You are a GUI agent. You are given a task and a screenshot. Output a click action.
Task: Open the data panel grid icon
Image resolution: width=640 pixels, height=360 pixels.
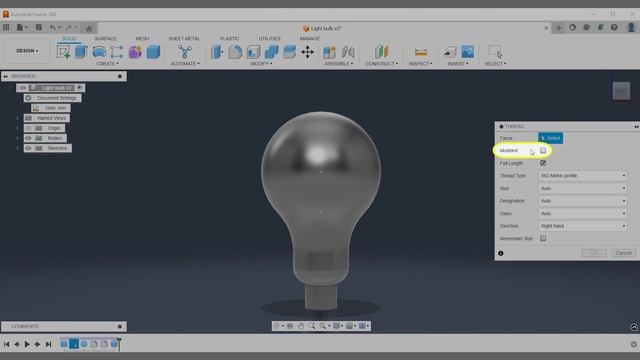point(6,27)
